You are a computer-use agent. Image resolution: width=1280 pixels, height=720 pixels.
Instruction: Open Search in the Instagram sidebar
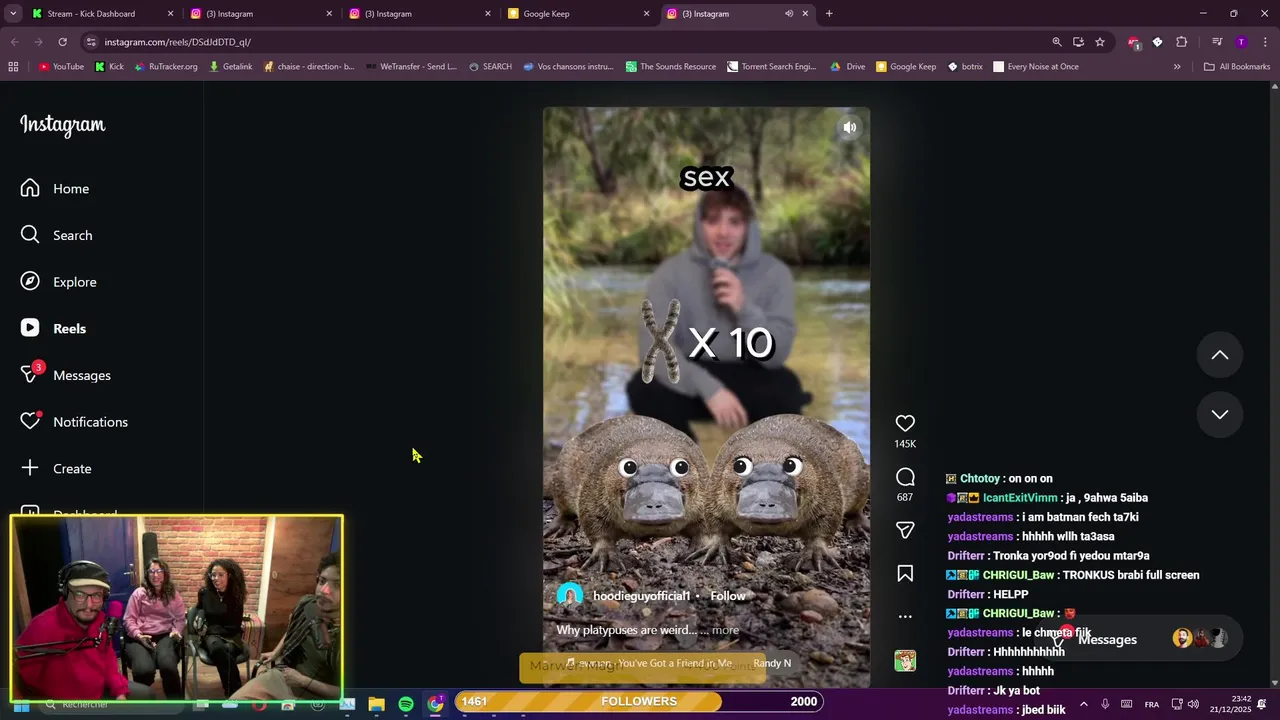coord(56,235)
